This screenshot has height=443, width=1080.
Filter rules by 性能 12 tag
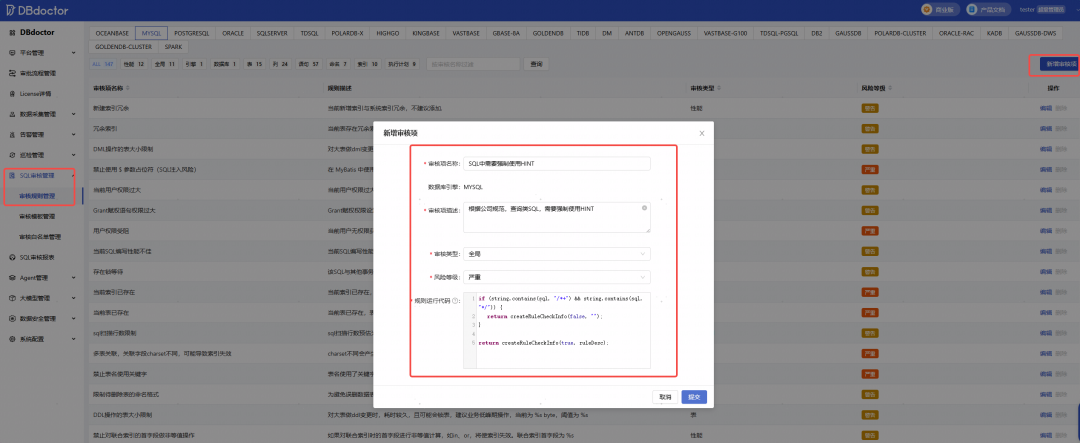(134, 64)
